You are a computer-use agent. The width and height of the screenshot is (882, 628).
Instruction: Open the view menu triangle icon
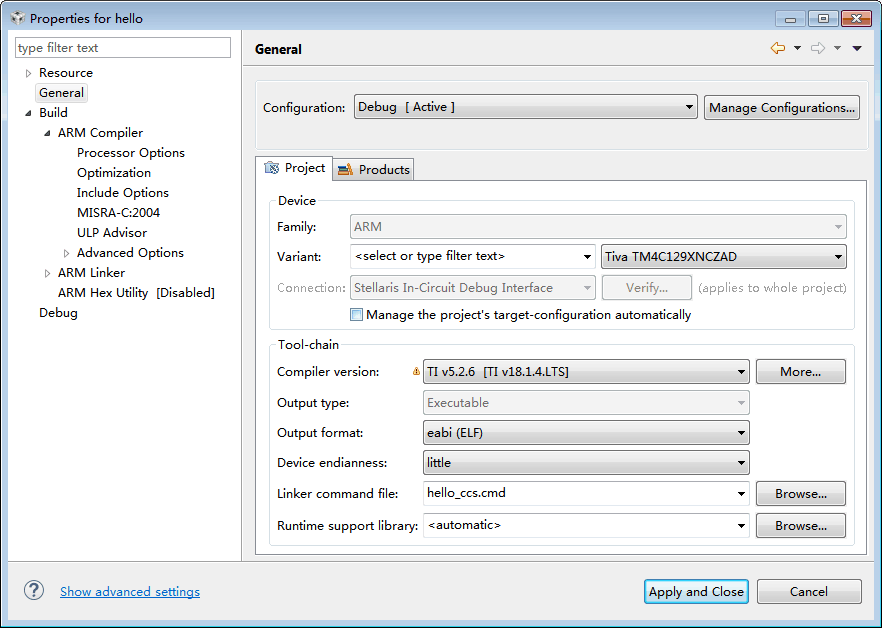[857, 48]
